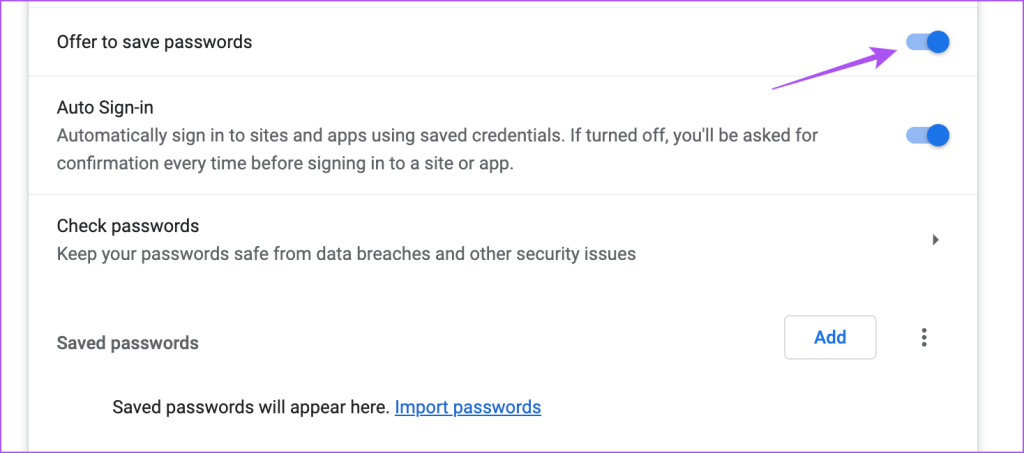The height and width of the screenshot is (453, 1024).
Task: Click the 'Offer to save passwords' label
Action: coord(154,42)
